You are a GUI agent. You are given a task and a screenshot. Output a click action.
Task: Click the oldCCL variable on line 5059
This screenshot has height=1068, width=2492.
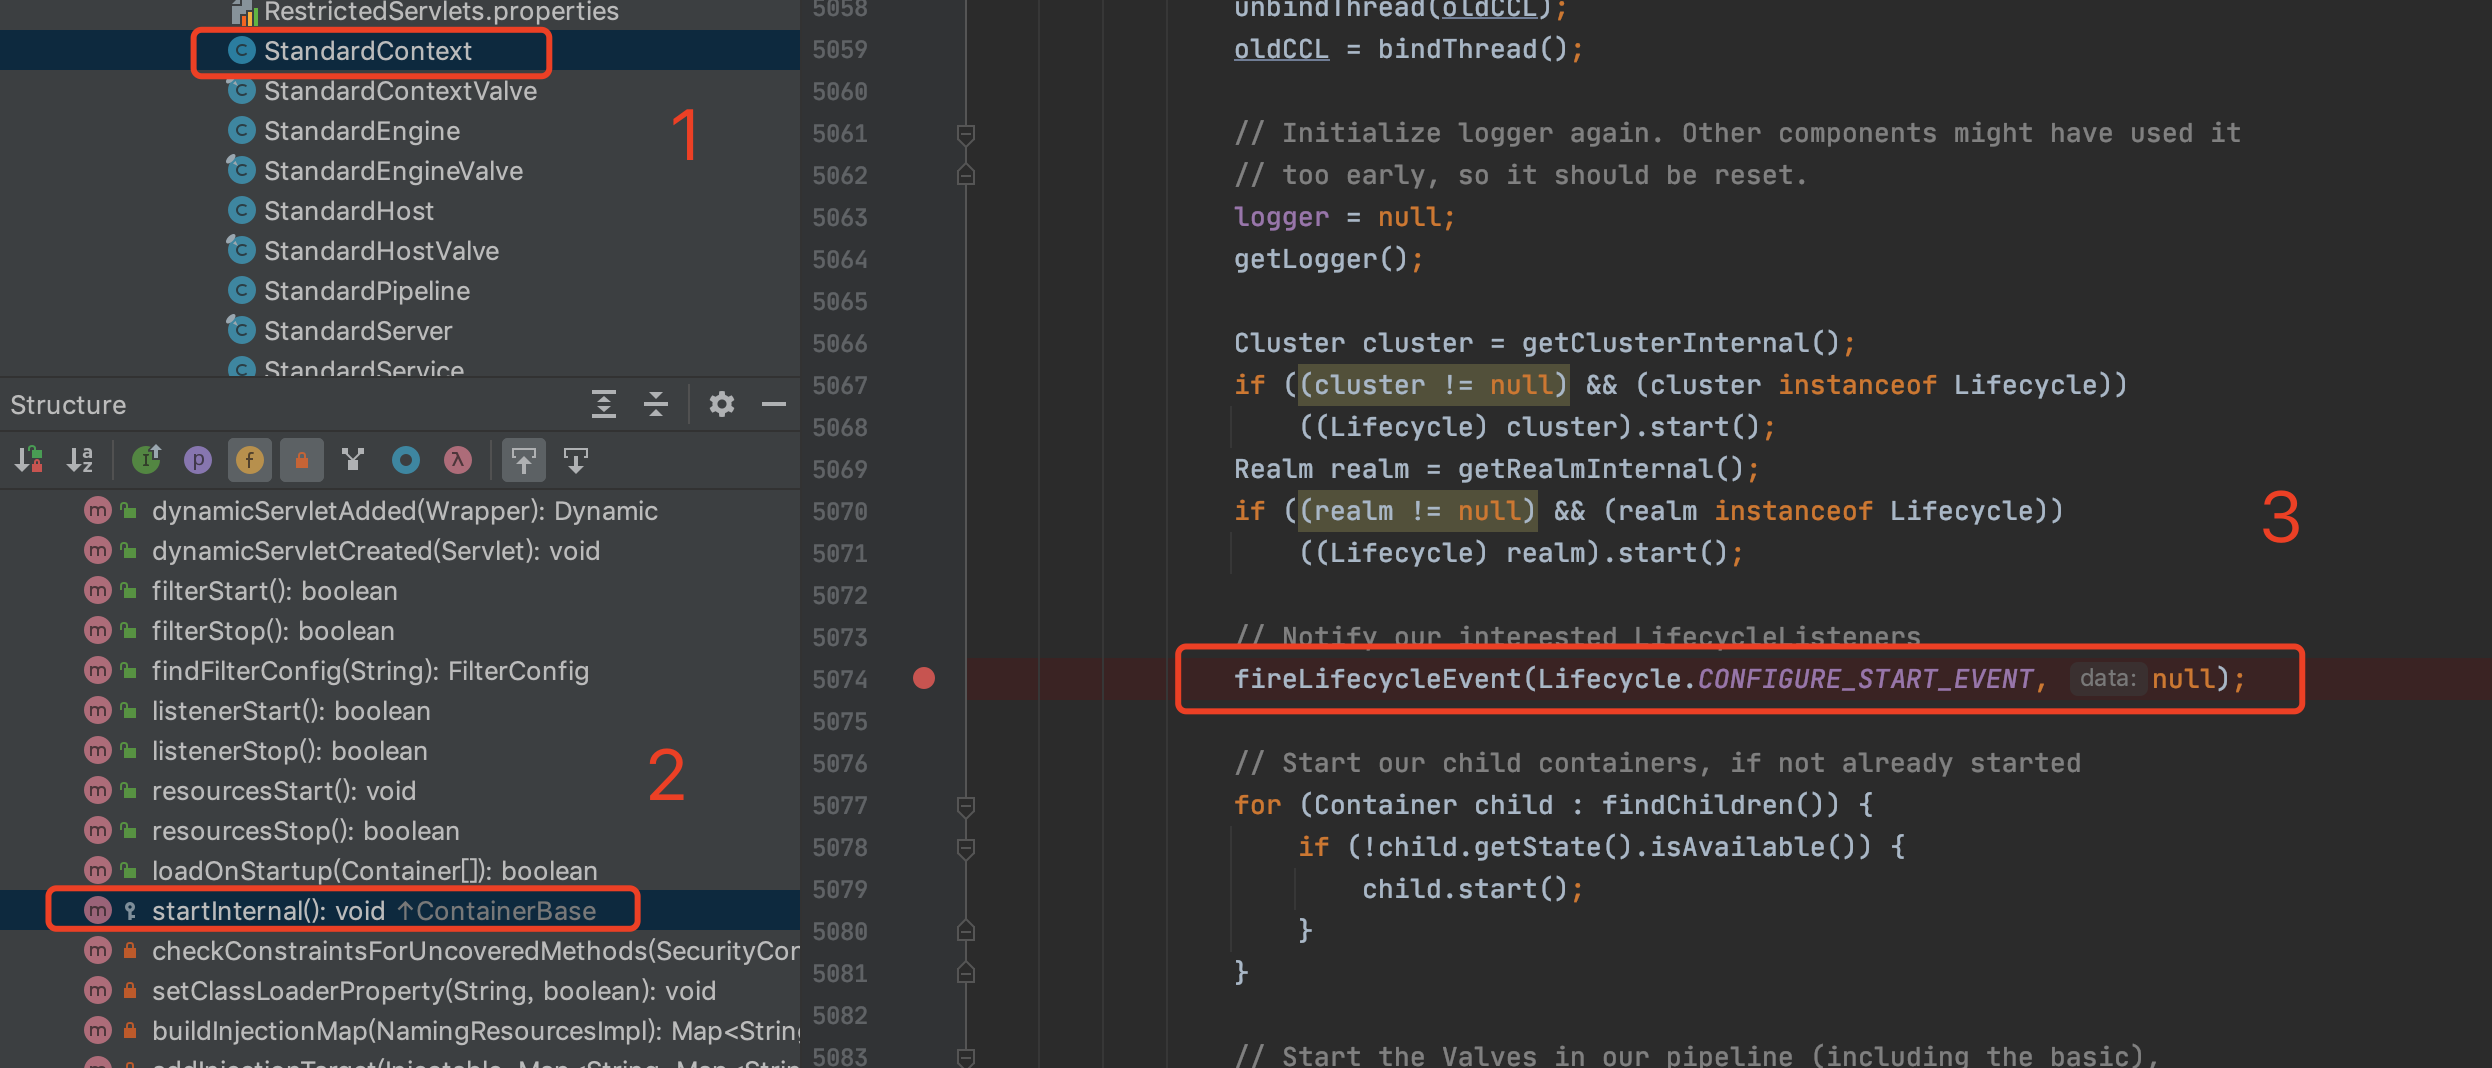[1281, 49]
